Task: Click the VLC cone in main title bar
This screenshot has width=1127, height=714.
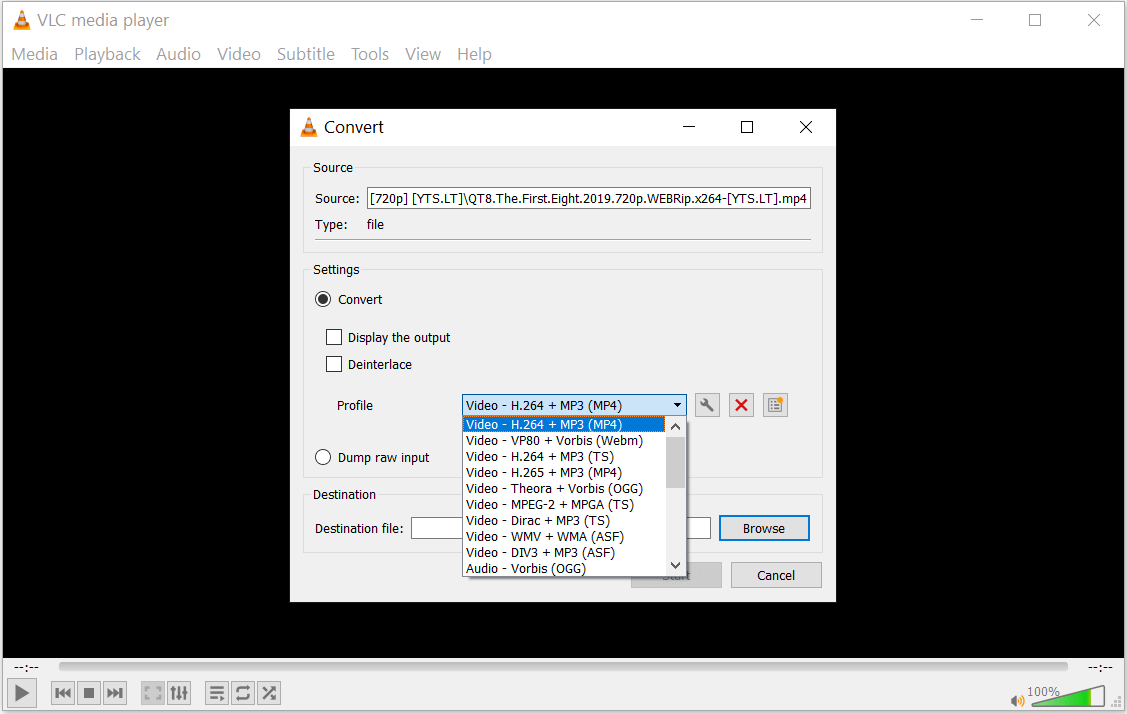Action: click(x=22, y=20)
